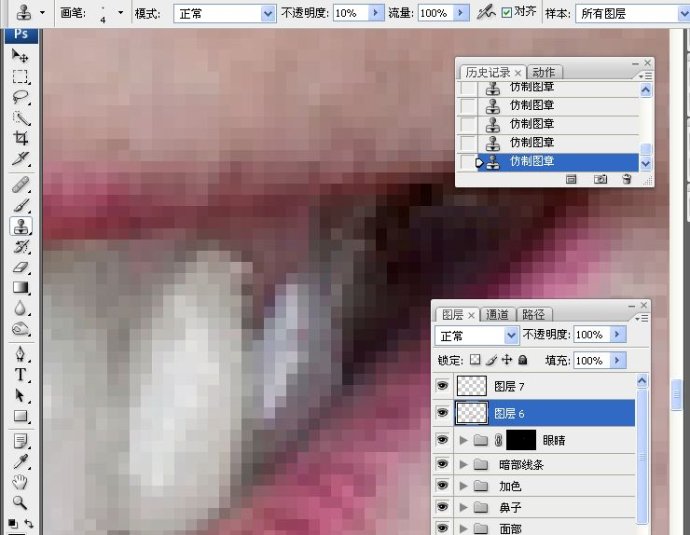Viewport: 690px width, 535px height.
Task: Open the 流量 flow slider arrow
Action: [x=460, y=13]
